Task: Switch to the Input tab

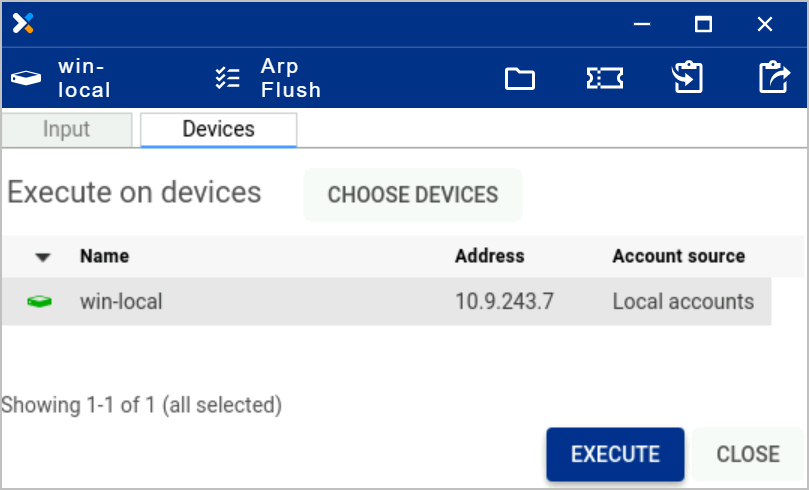Action: (67, 129)
